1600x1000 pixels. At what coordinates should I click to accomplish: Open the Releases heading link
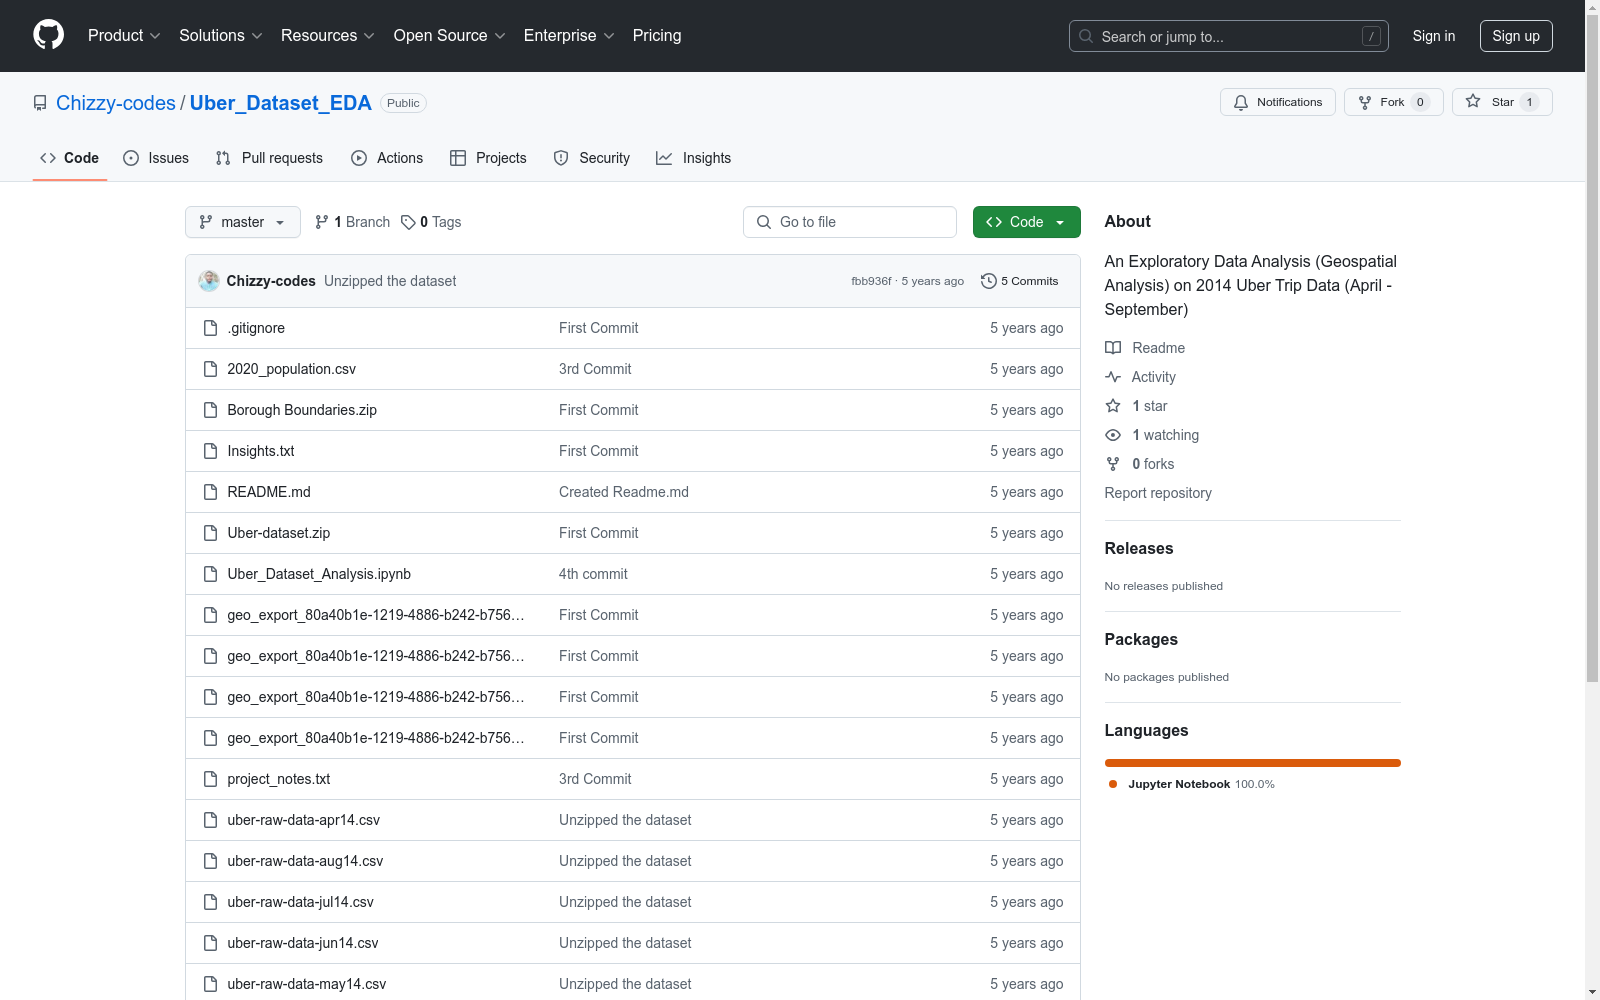point(1139,548)
